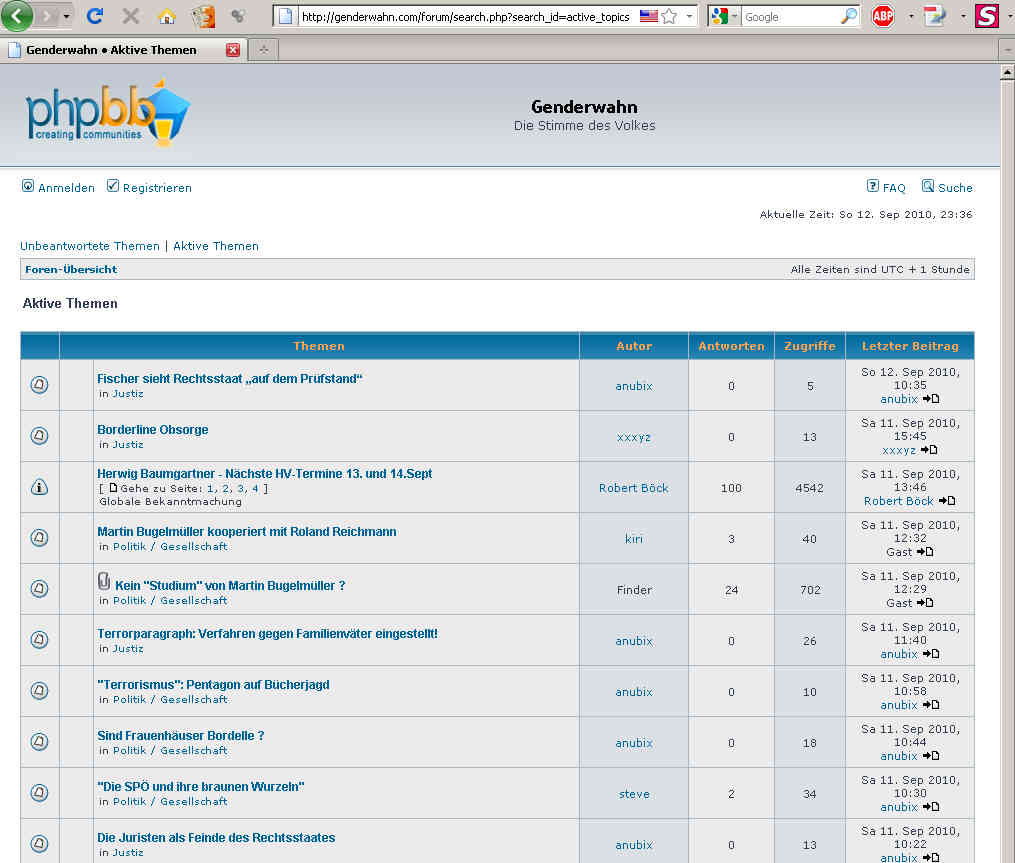Open the URL bar history dropdown arrow
Image resolution: width=1015 pixels, height=863 pixels.
pos(689,17)
